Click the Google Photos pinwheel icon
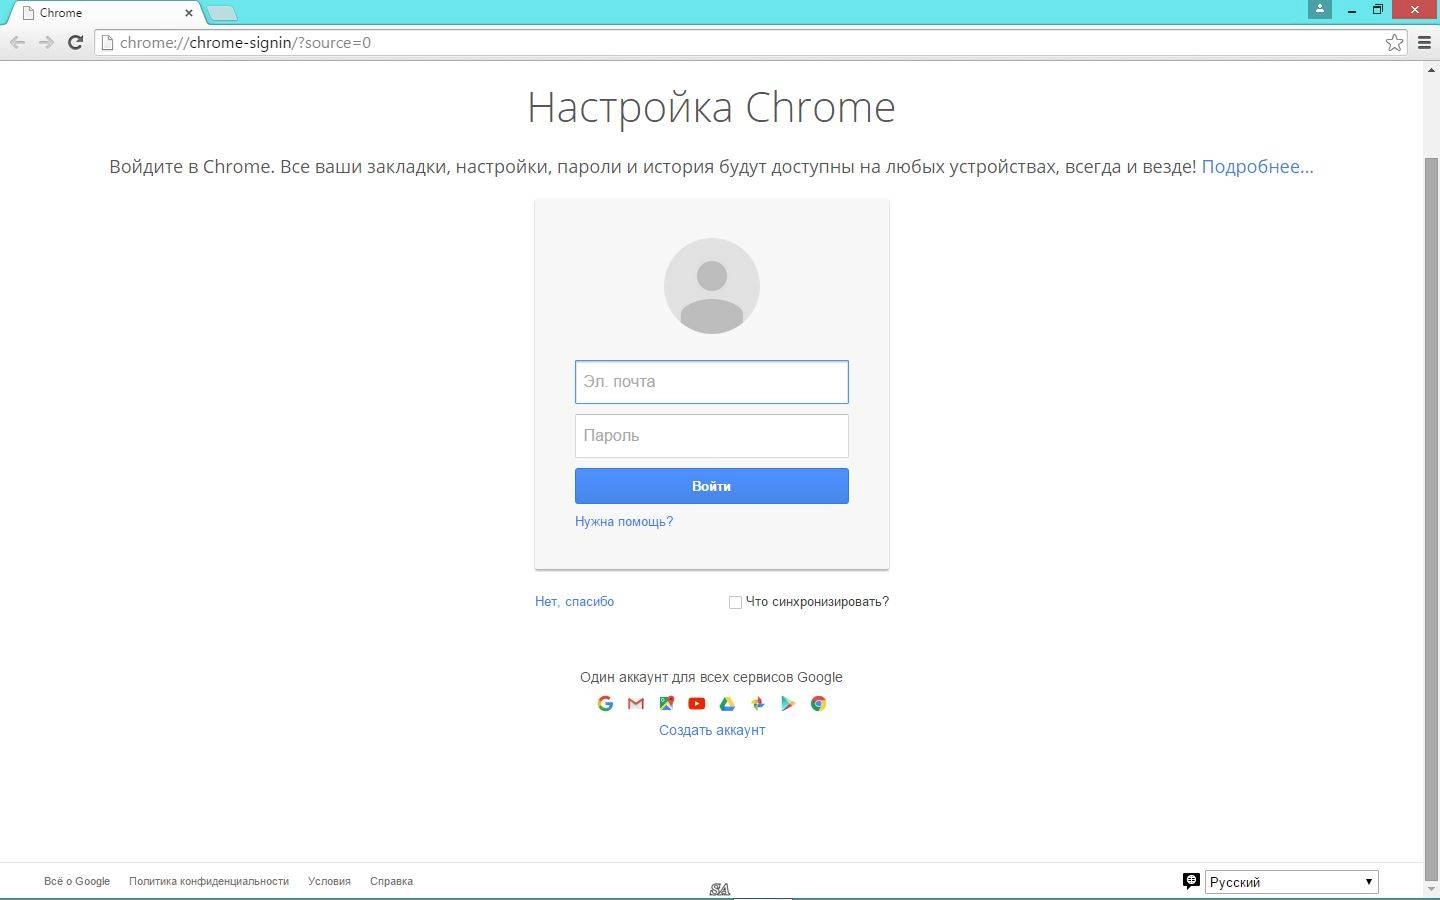Image resolution: width=1440 pixels, height=900 pixels. (758, 704)
